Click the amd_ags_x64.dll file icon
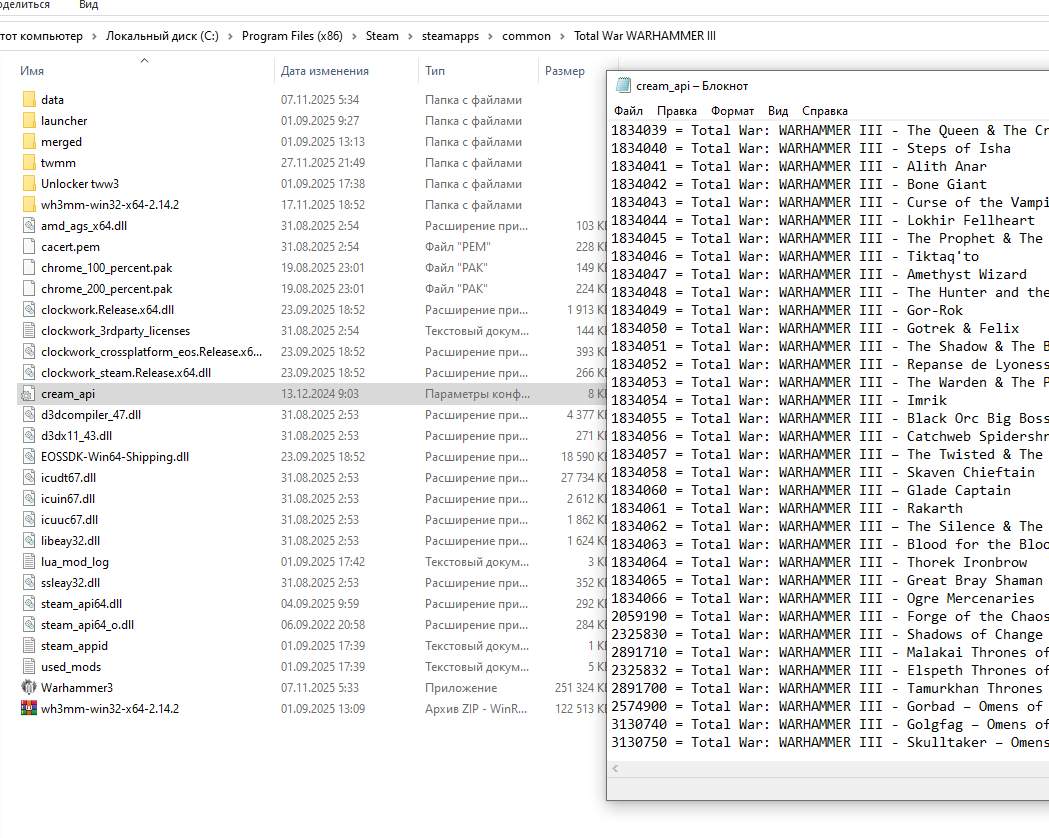The image size is (1049, 838). 29,225
